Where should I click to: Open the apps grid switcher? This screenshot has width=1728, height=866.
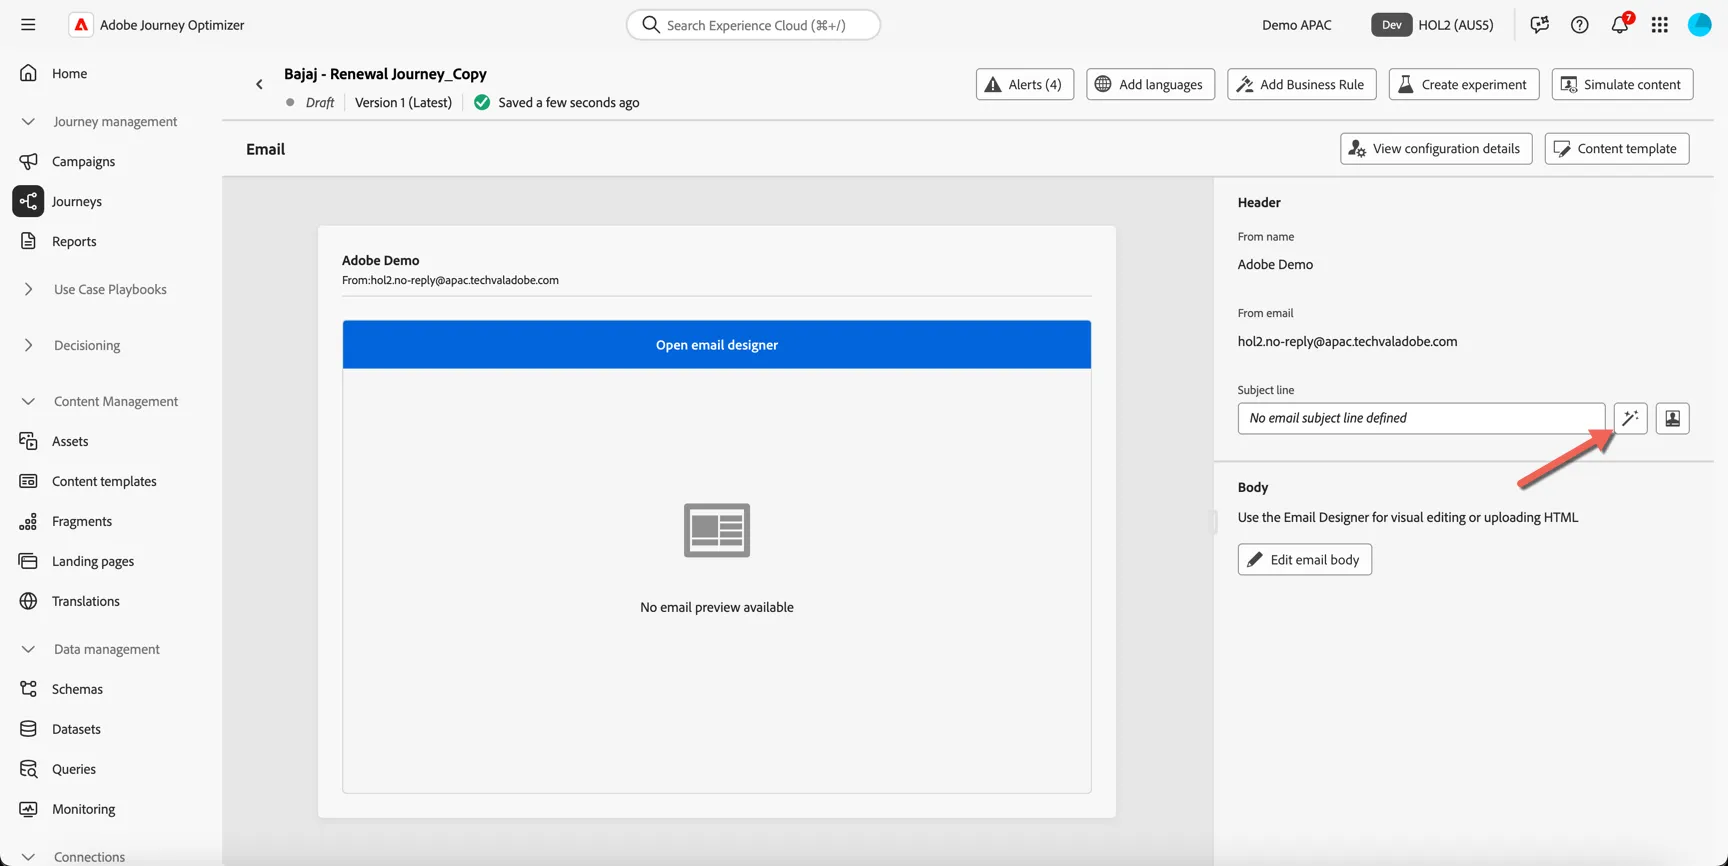point(1659,25)
